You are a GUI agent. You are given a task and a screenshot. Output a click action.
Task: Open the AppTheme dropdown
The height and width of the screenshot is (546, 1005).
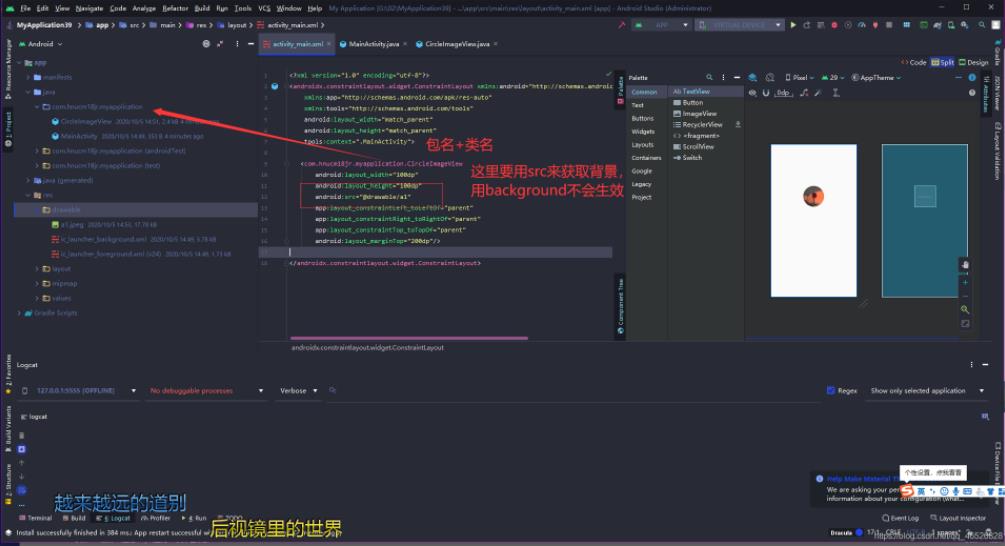coord(876,78)
